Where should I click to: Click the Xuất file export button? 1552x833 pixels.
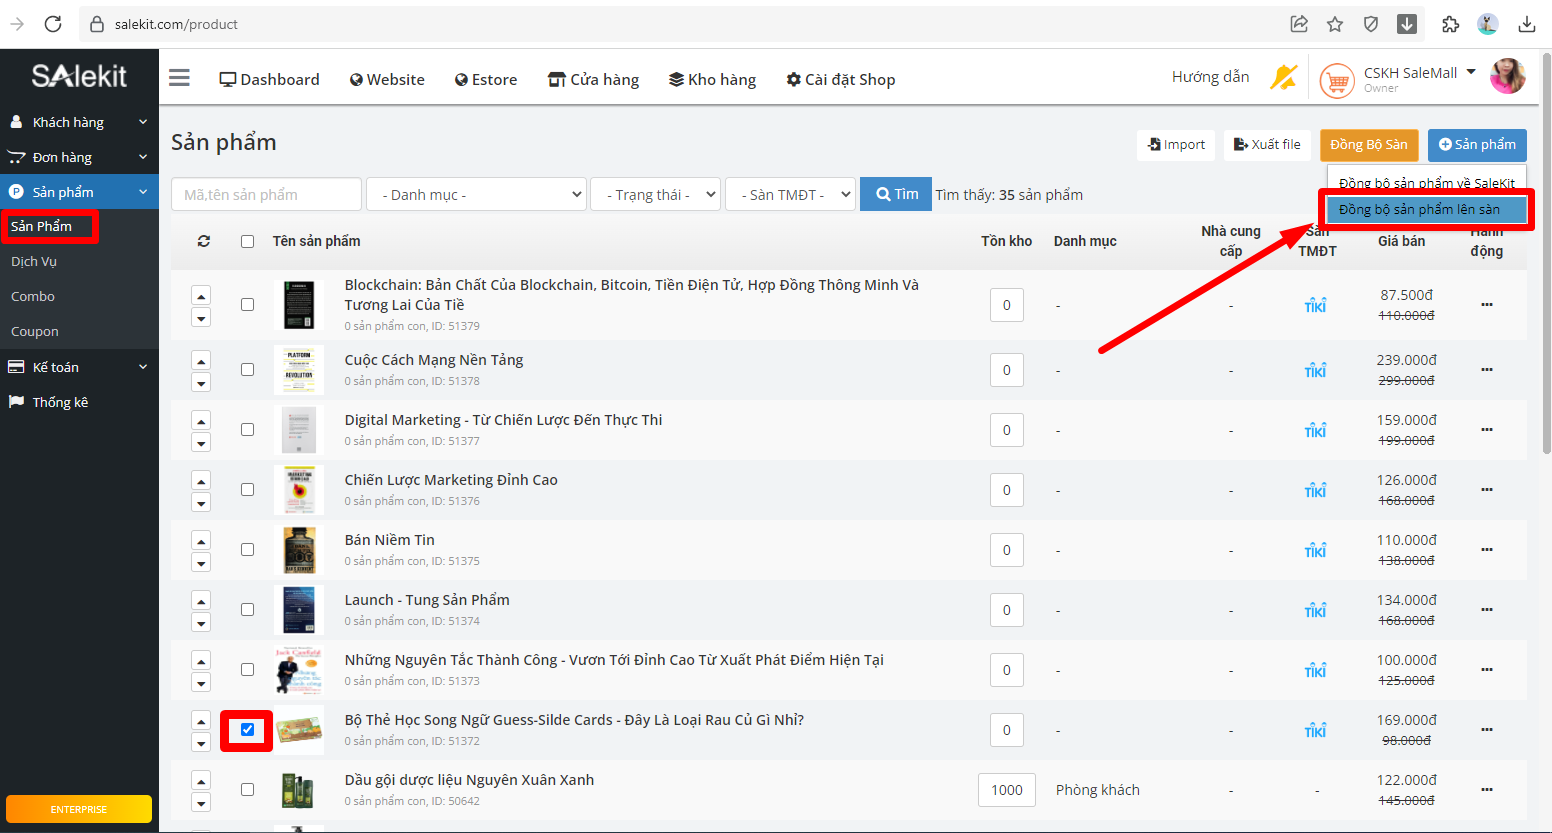[x=1267, y=145]
